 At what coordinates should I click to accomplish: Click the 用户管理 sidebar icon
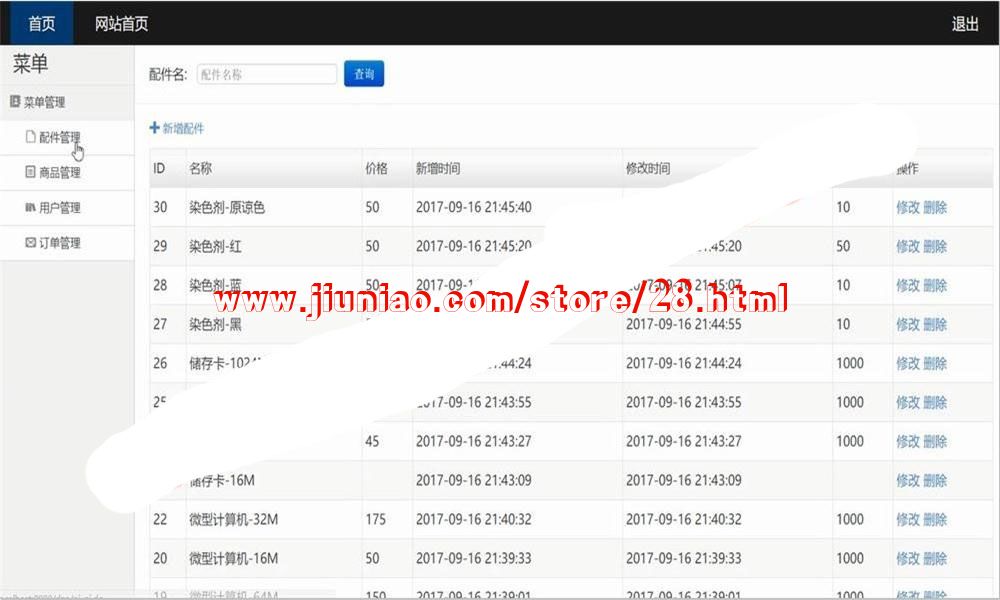30,208
